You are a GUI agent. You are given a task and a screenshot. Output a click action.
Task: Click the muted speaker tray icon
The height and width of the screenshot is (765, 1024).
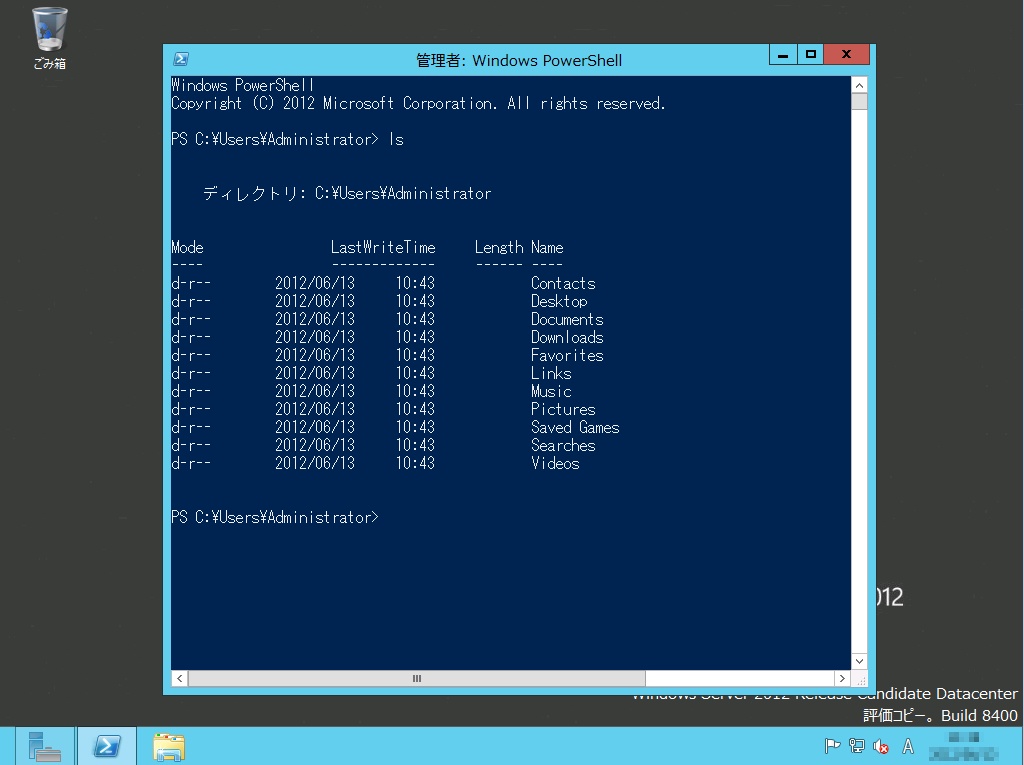880,746
